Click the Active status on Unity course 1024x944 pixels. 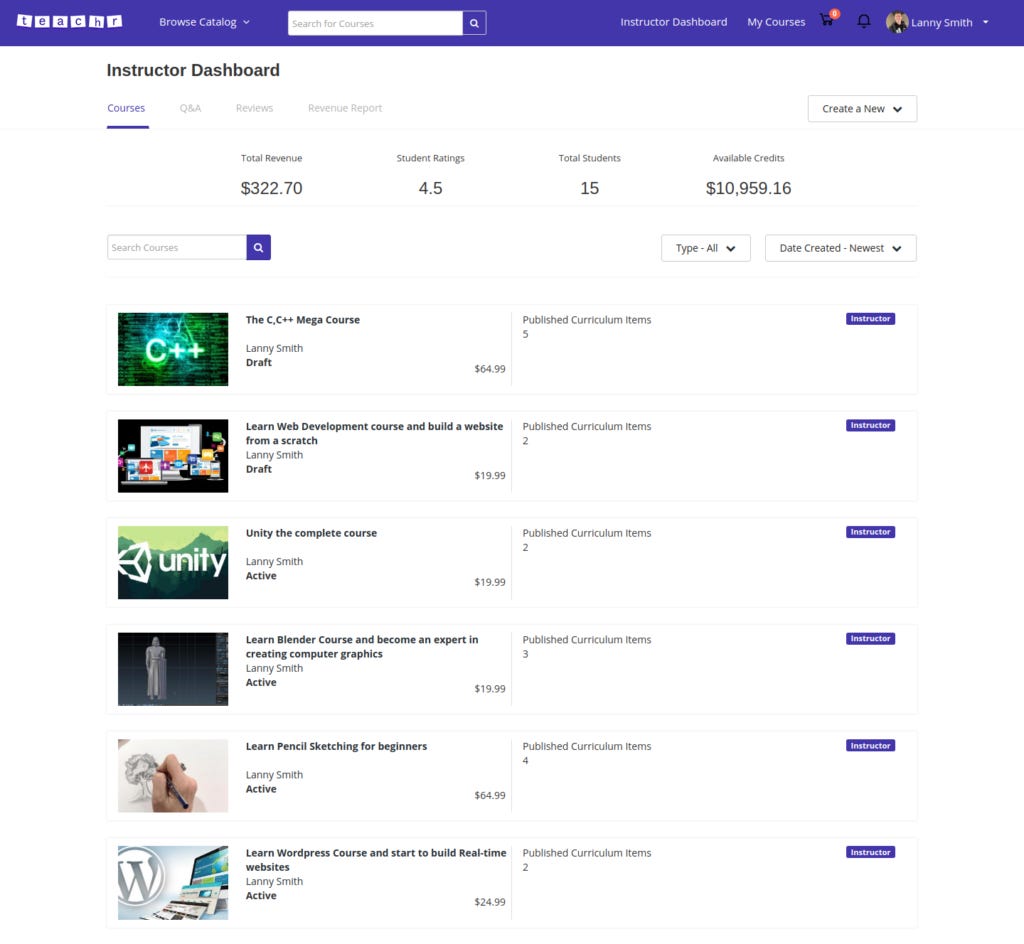[x=261, y=576]
